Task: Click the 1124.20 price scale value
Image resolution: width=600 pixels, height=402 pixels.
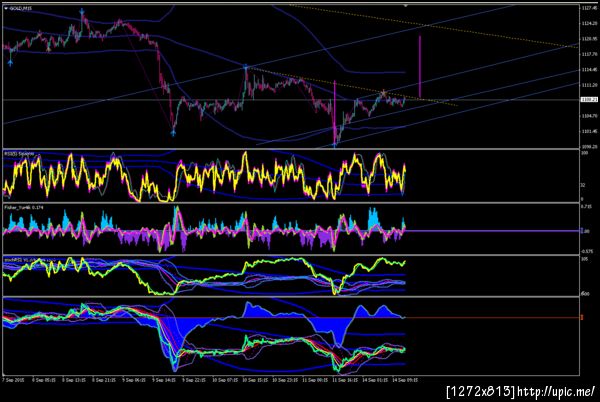Action: click(589, 23)
